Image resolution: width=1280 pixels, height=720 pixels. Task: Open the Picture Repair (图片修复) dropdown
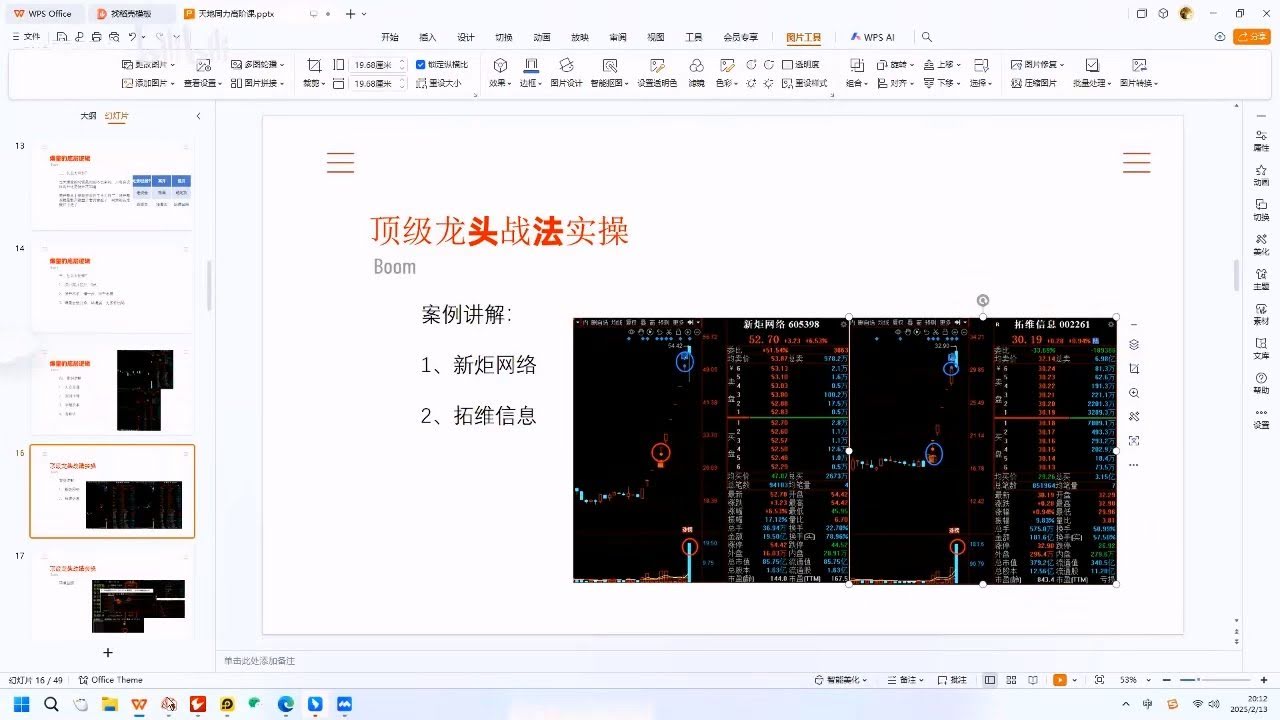pos(1038,64)
